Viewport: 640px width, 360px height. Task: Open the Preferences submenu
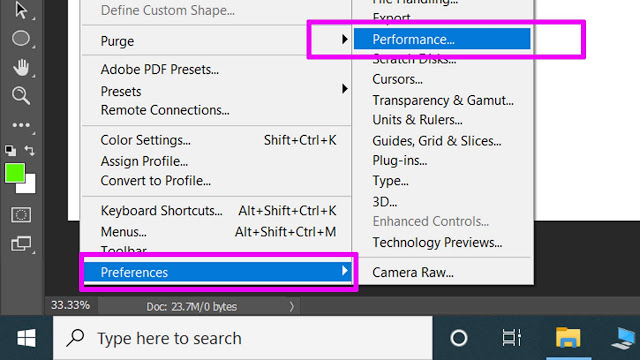[218, 272]
